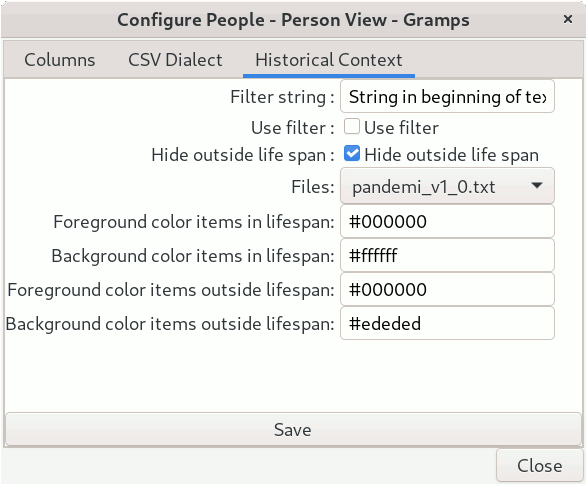Click the 'Use filter' checkbox label text

point(401,128)
